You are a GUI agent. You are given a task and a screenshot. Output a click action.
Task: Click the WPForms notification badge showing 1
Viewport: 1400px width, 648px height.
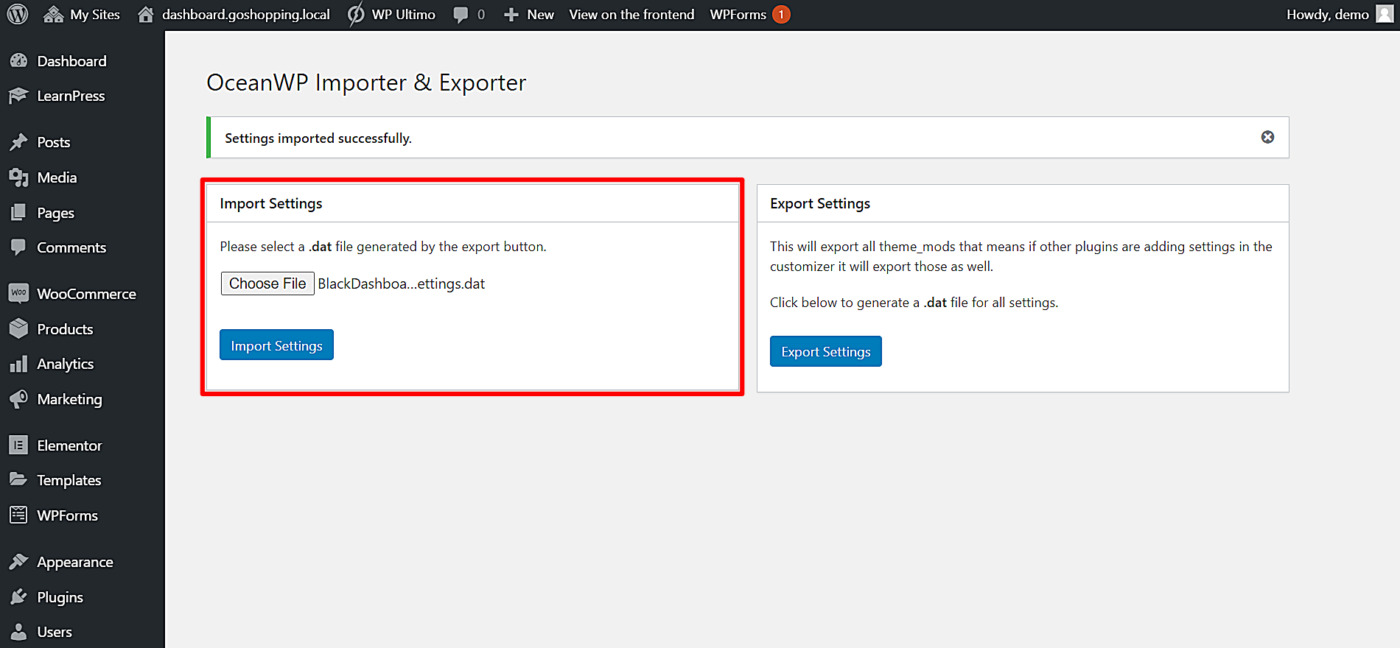[x=781, y=15]
